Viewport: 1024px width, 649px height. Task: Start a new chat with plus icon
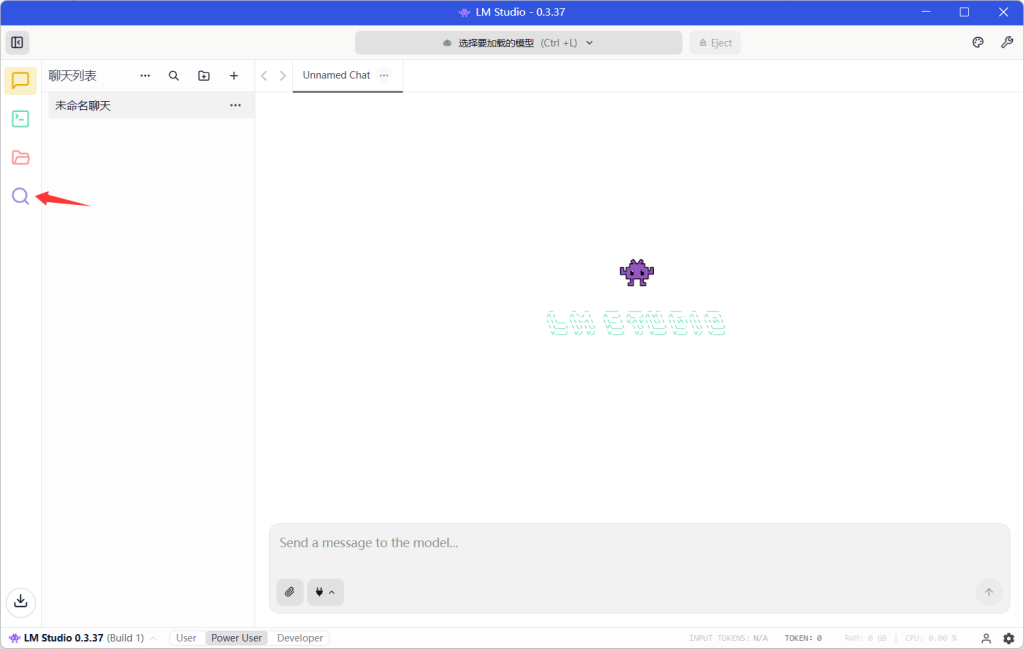pos(234,76)
